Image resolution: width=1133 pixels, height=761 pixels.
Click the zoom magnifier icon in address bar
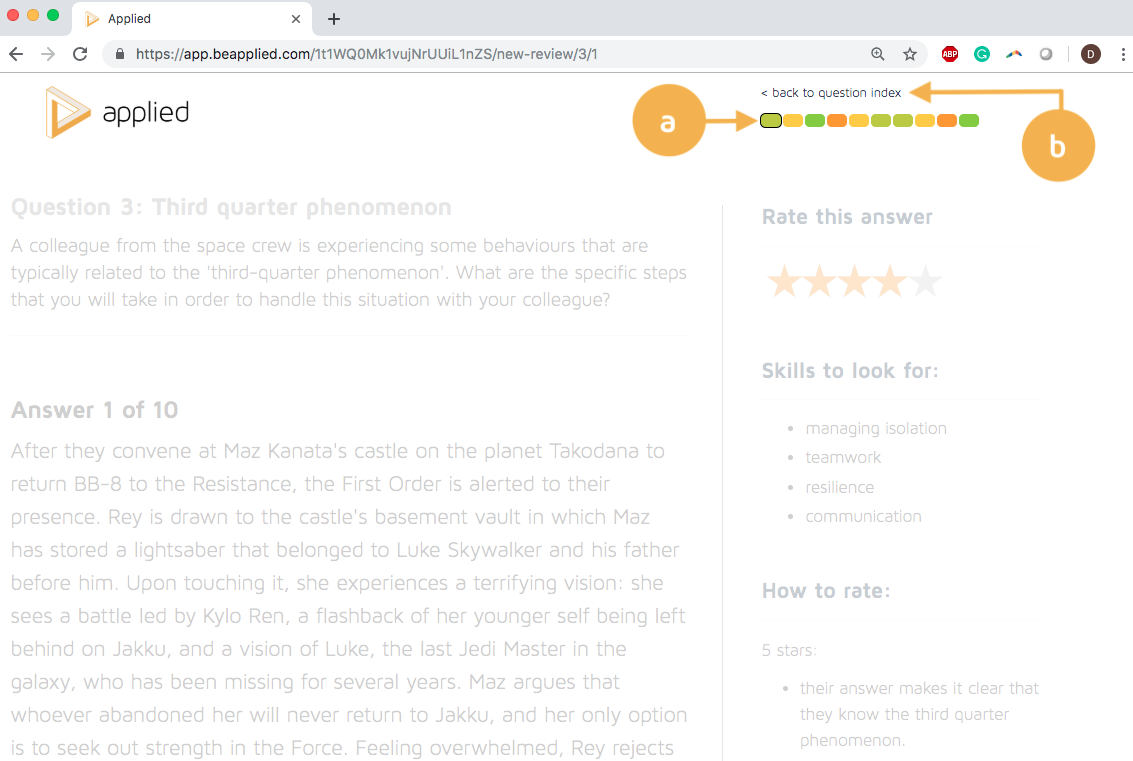coord(878,54)
